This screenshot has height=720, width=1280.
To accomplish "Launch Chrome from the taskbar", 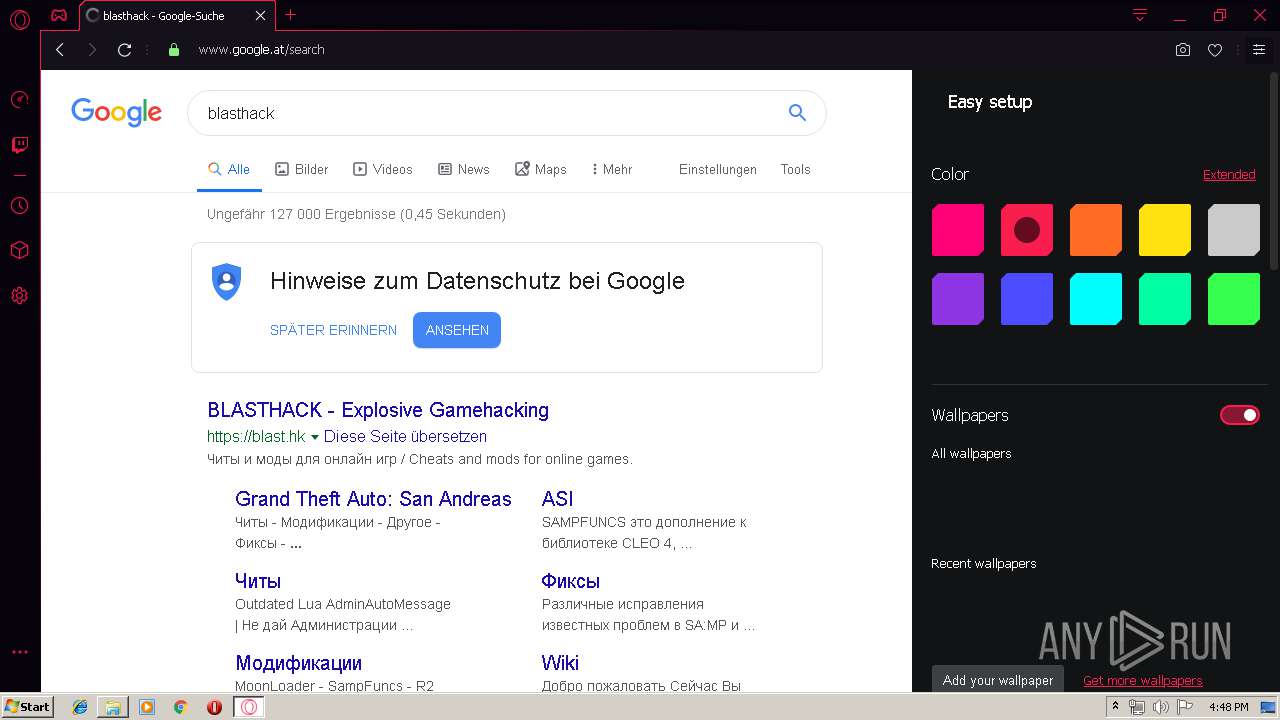I will point(180,707).
